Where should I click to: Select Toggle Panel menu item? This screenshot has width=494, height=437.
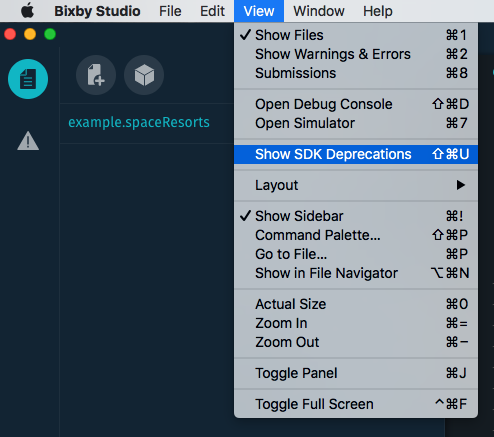pyautogui.click(x=356, y=373)
